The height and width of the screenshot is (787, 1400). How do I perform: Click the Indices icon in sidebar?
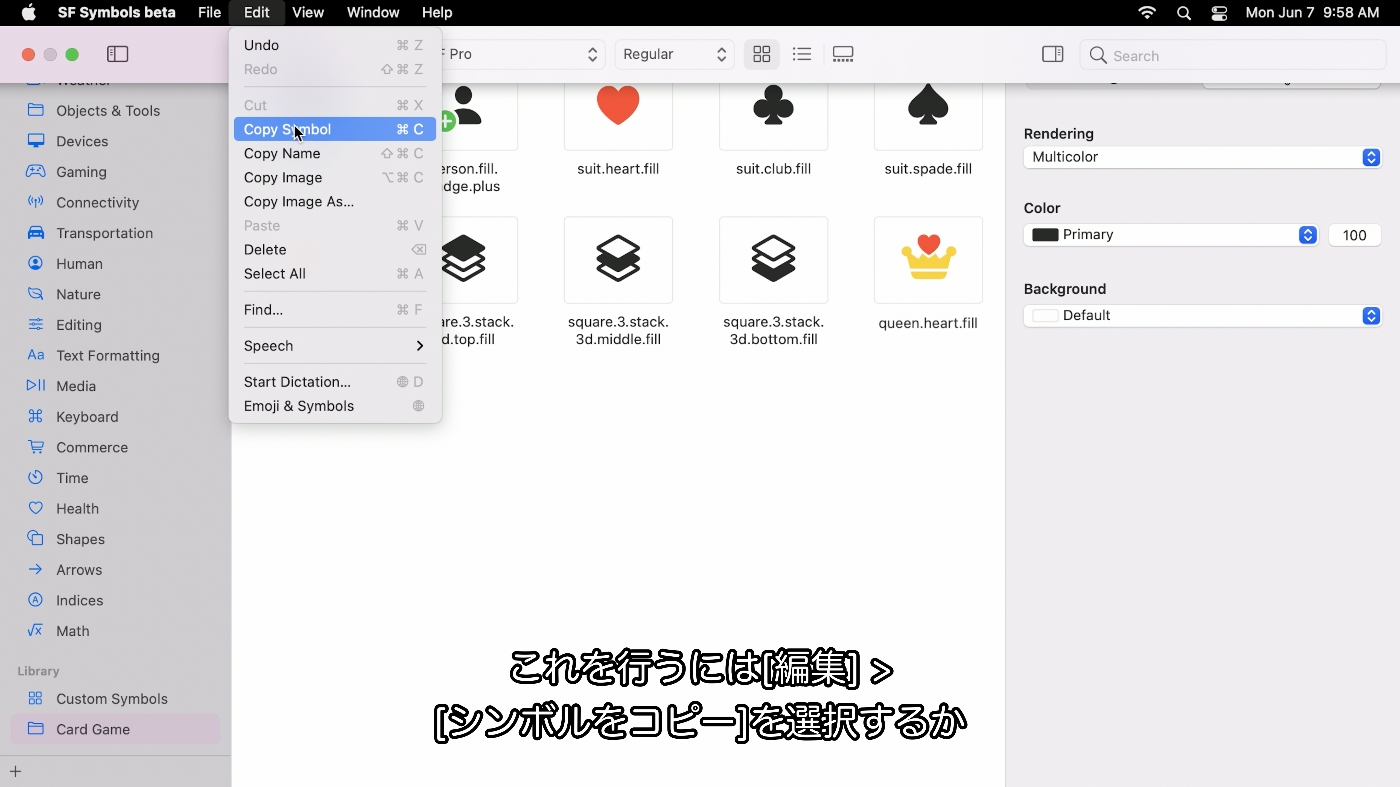pos(36,600)
